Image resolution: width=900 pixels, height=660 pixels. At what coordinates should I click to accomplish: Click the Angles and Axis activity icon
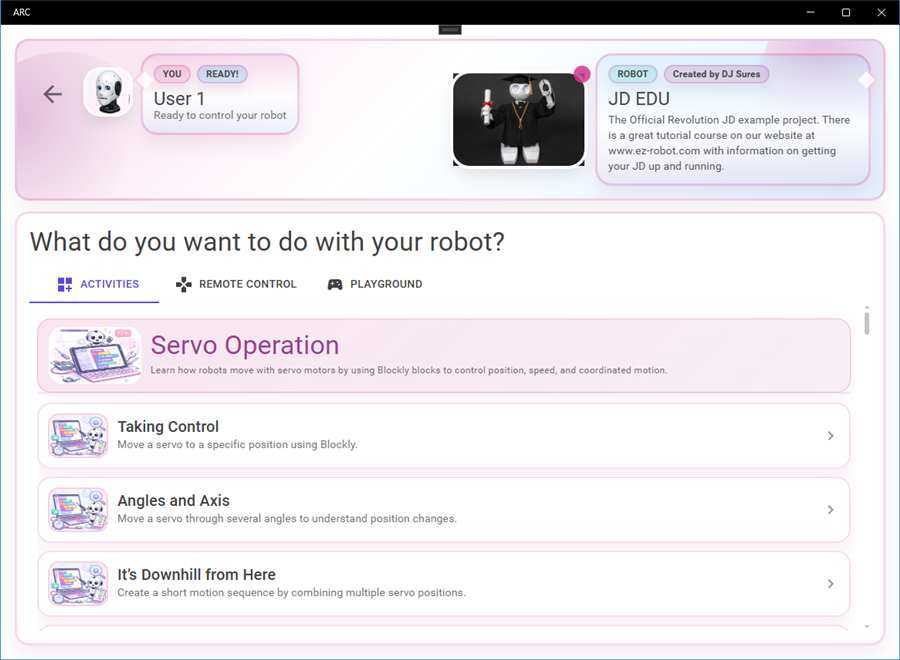[x=78, y=510]
